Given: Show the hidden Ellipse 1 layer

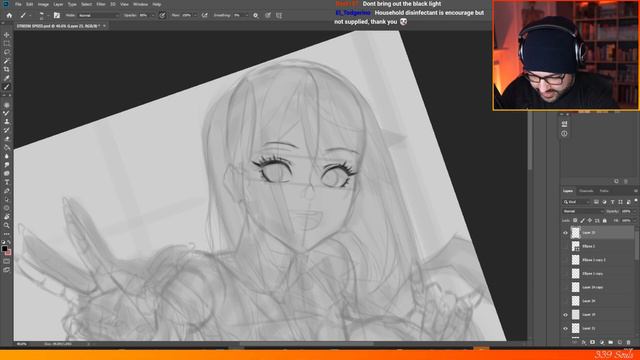Looking at the screenshot, I should tap(565, 247).
